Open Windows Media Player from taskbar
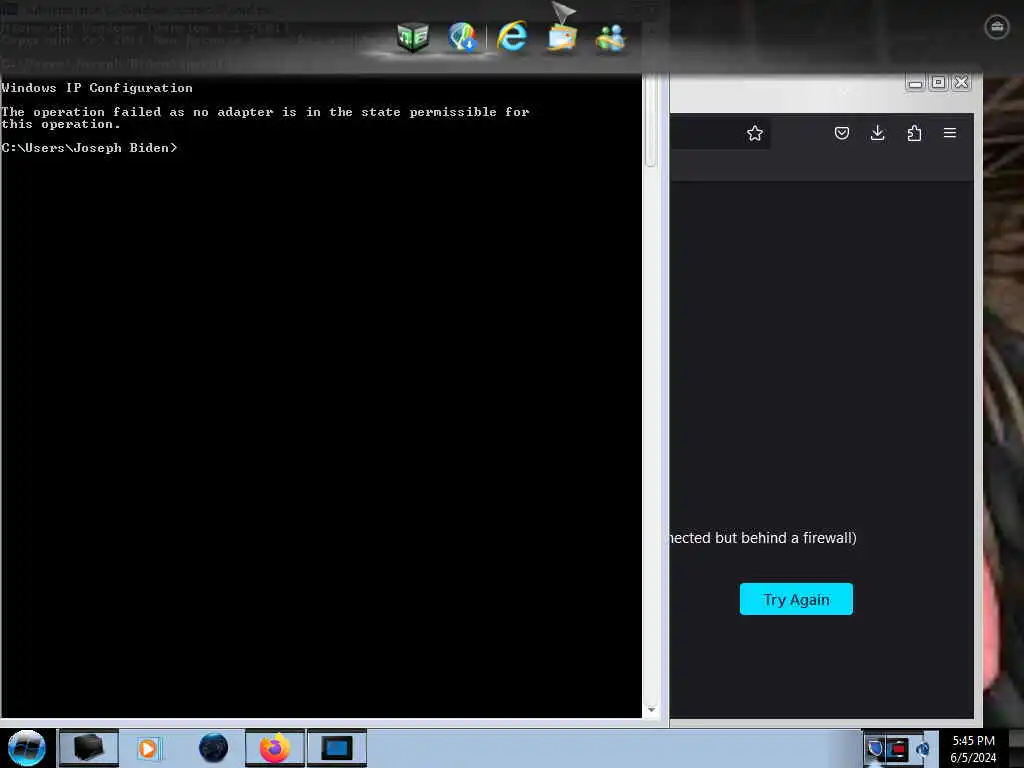Viewport: 1024px width, 768px height. click(148, 748)
